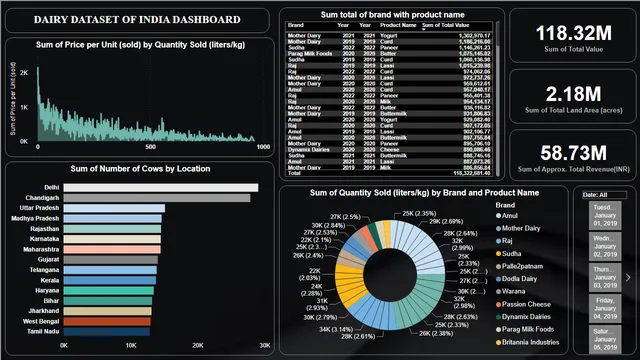The width and height of the screenshot is (640, 360).
Task: Sort table by Product Name column header
Action: pos(398,25)
